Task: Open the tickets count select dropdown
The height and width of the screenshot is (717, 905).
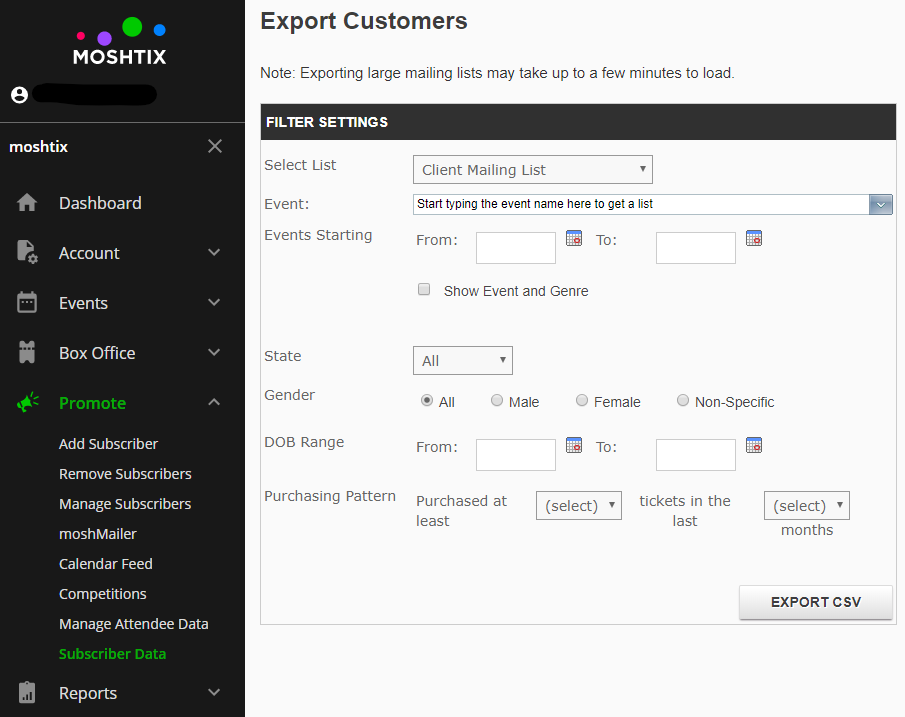Action: (579, 506)
